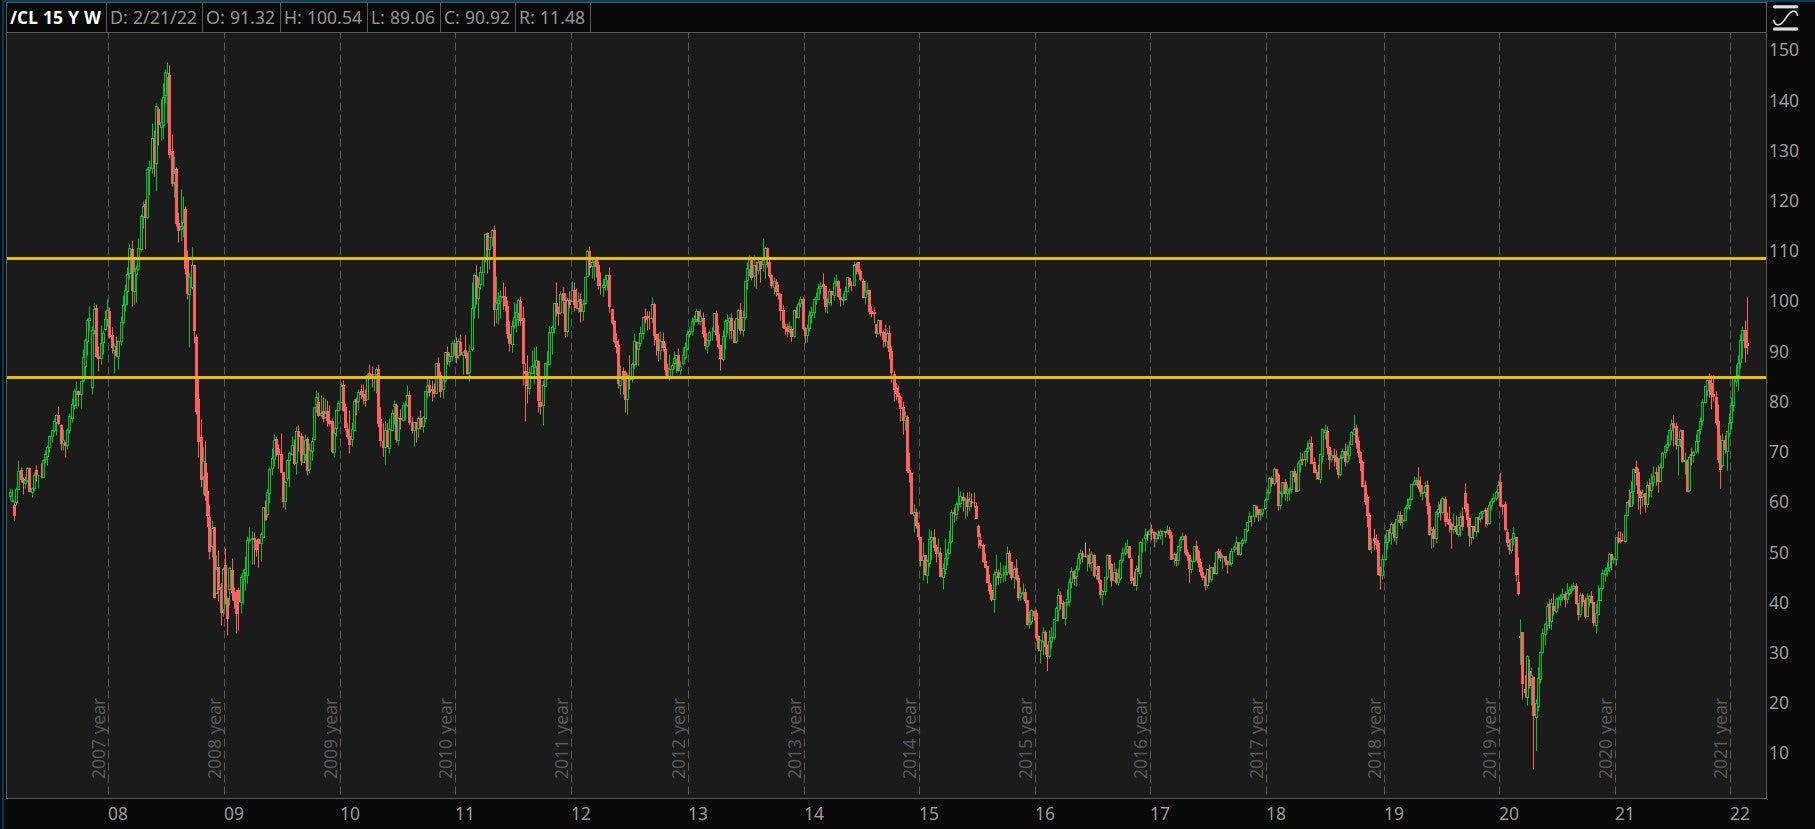Image resolution: width=1815 pixels, height=829 pixels.
Task: Click the 20 label on the price axis
Action: pyautogui.click(x=1778, y=702)
